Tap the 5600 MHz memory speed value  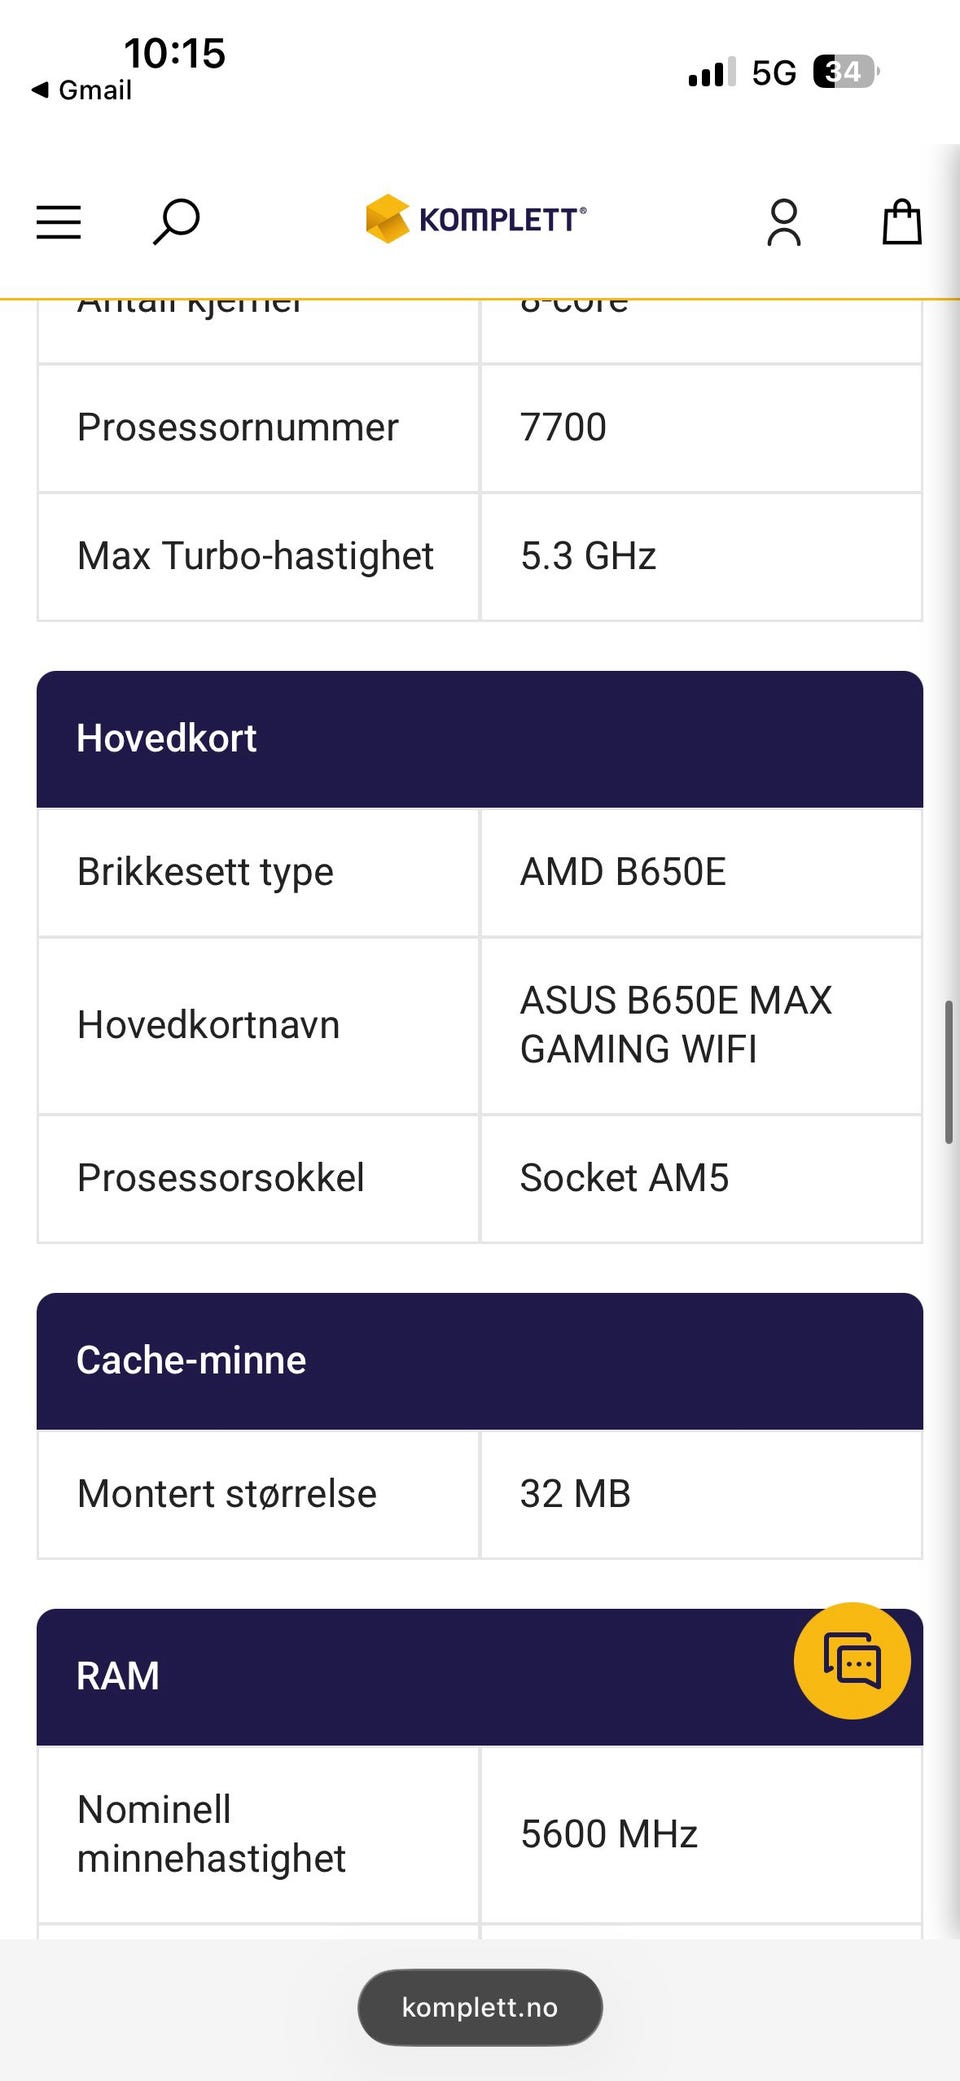[609, 1834]
